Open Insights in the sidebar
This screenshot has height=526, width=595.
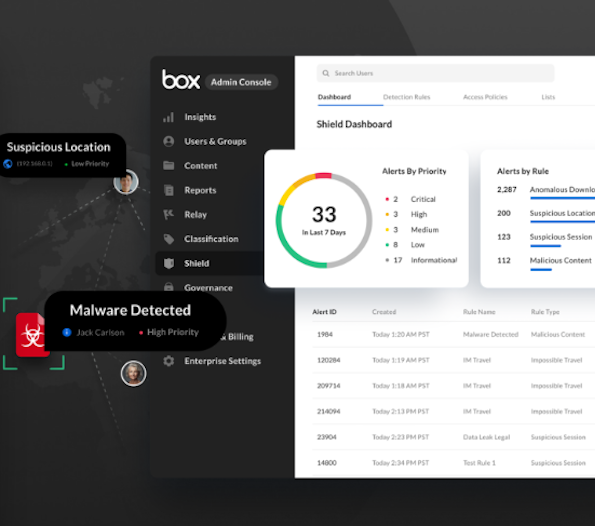point(200,117)
